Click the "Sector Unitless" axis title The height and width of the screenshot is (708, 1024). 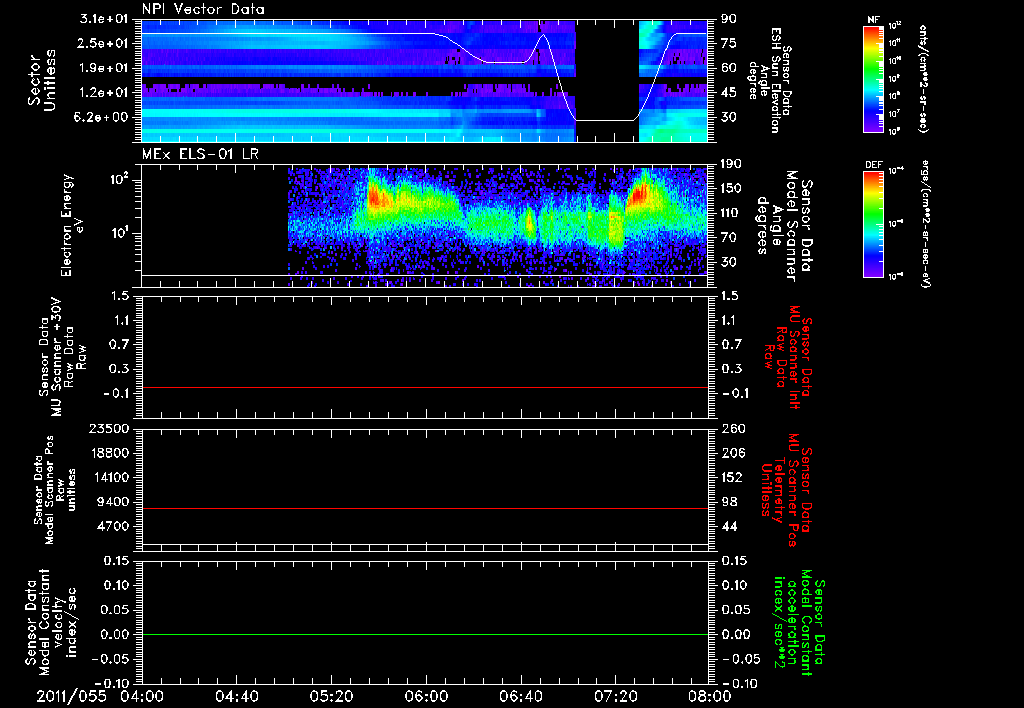(42, 80)
